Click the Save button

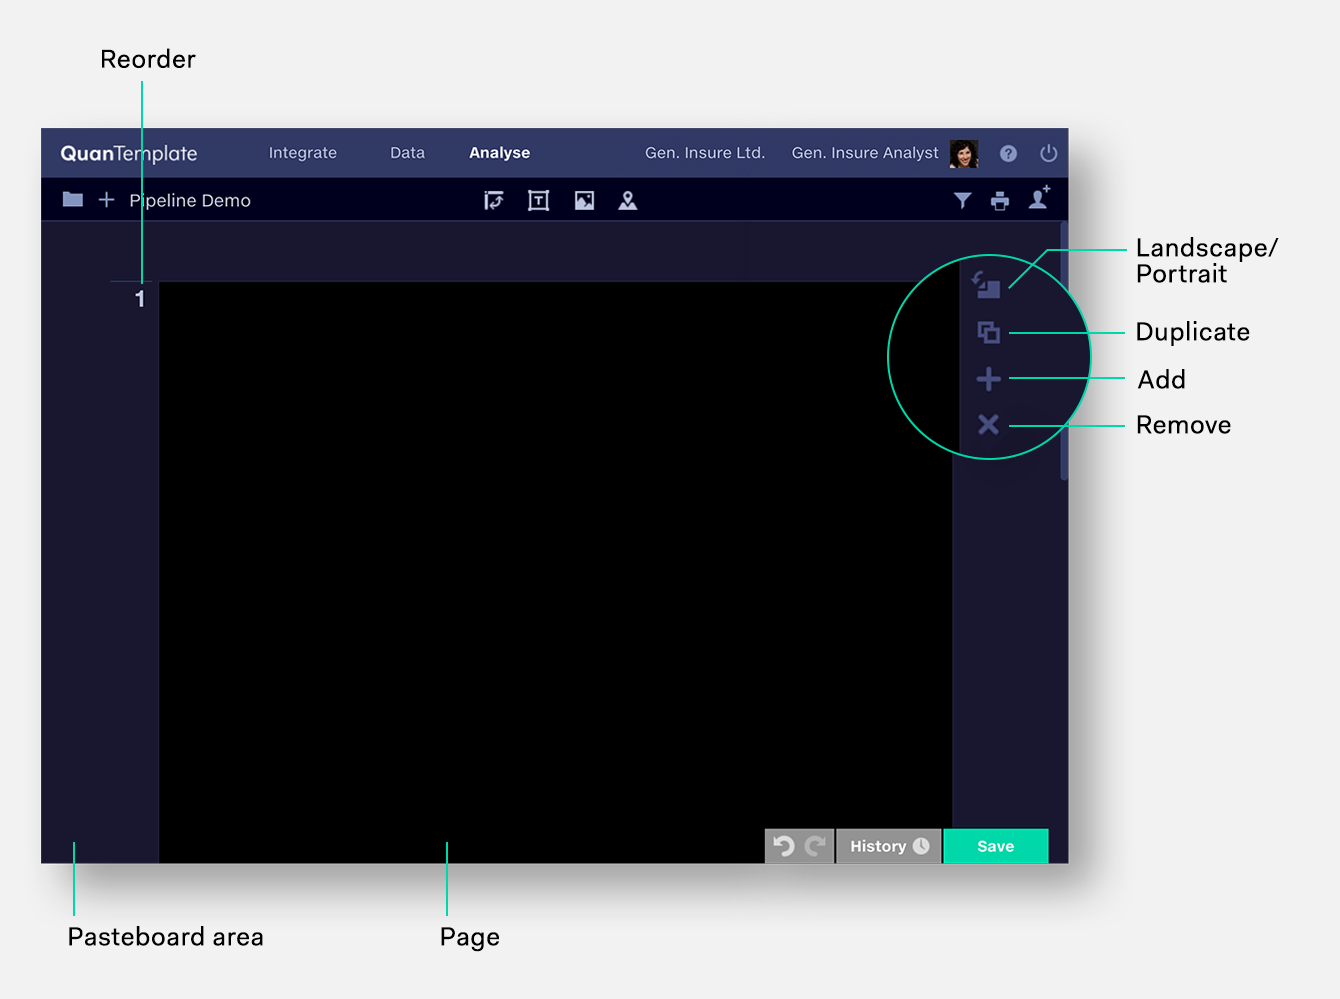[x=996, y=846]
